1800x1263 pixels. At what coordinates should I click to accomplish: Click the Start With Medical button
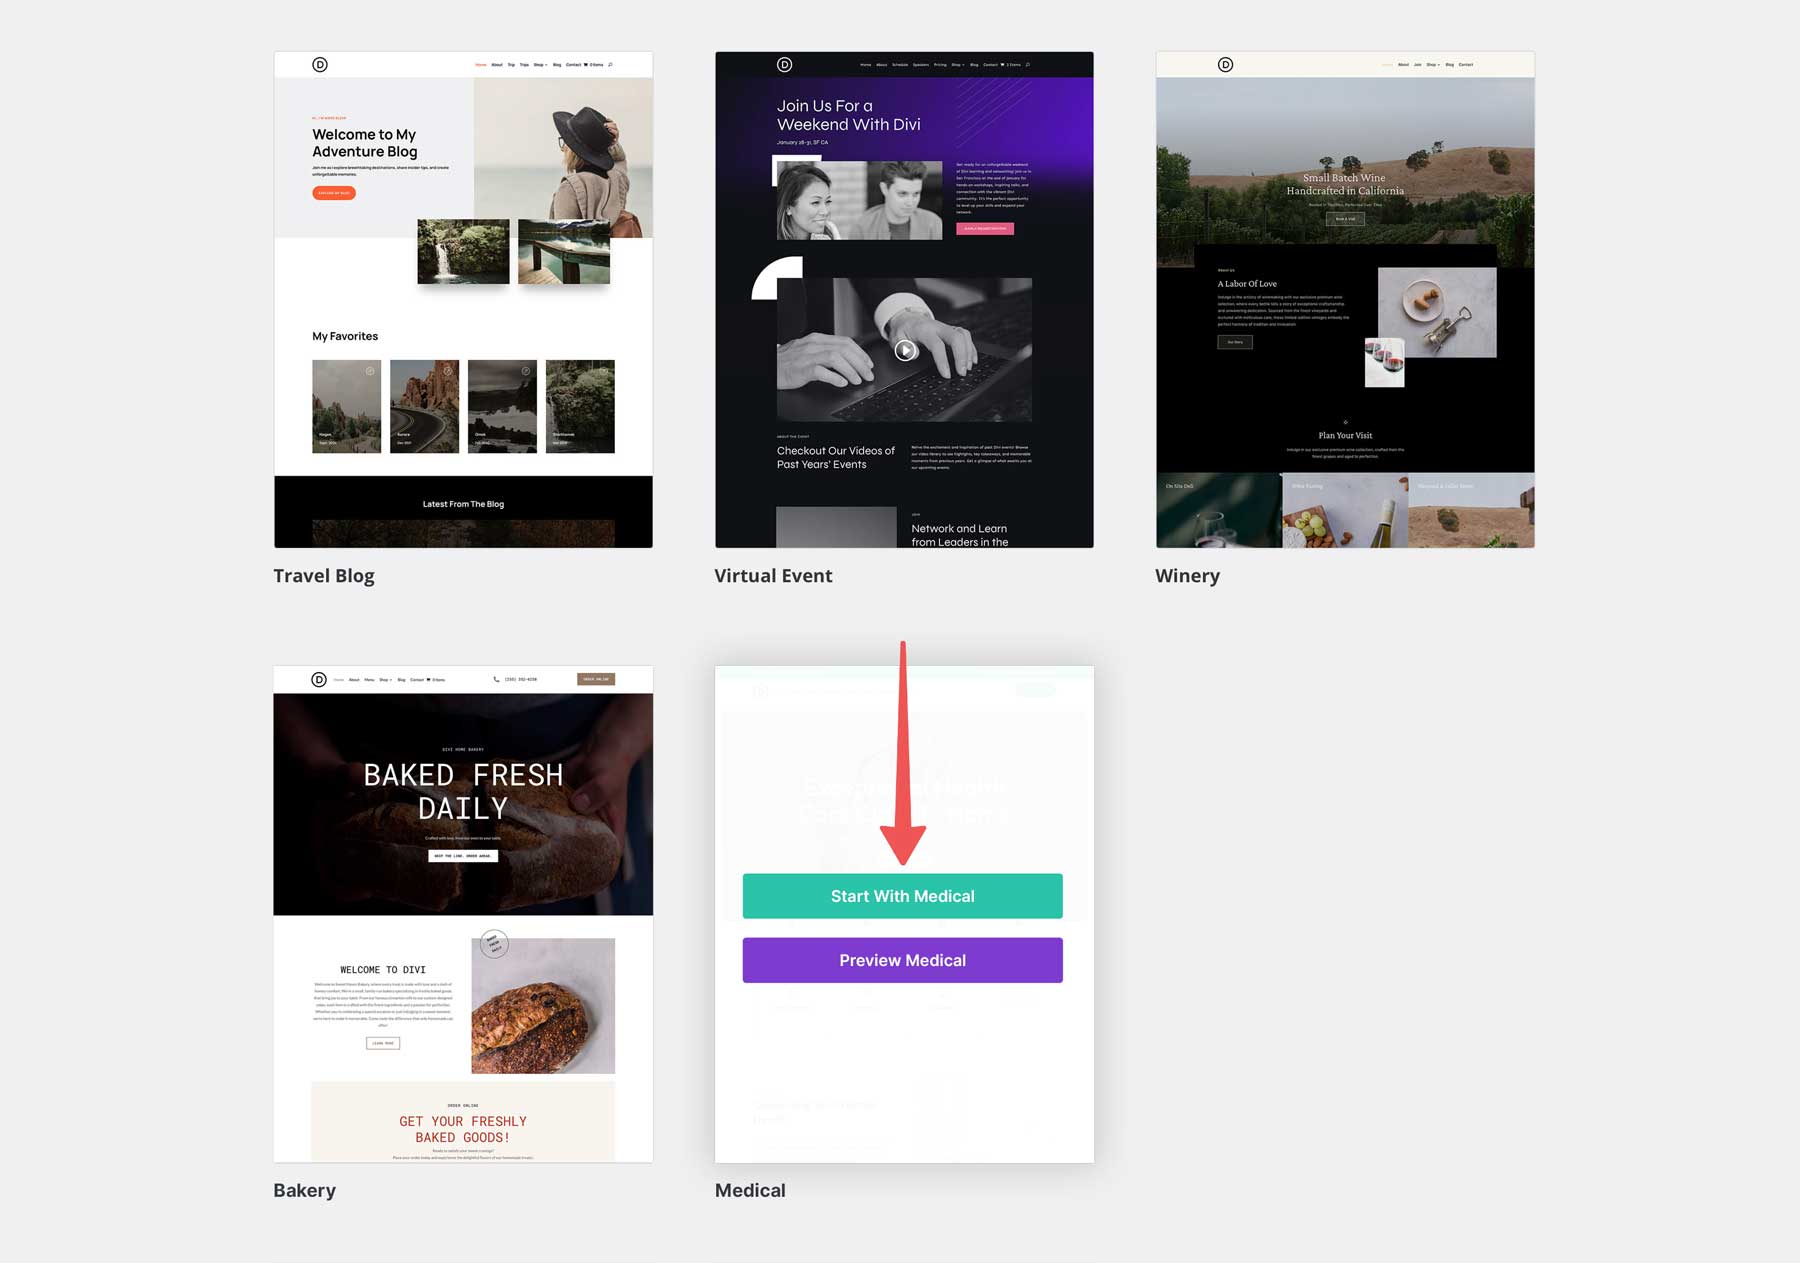coord(901,896)
